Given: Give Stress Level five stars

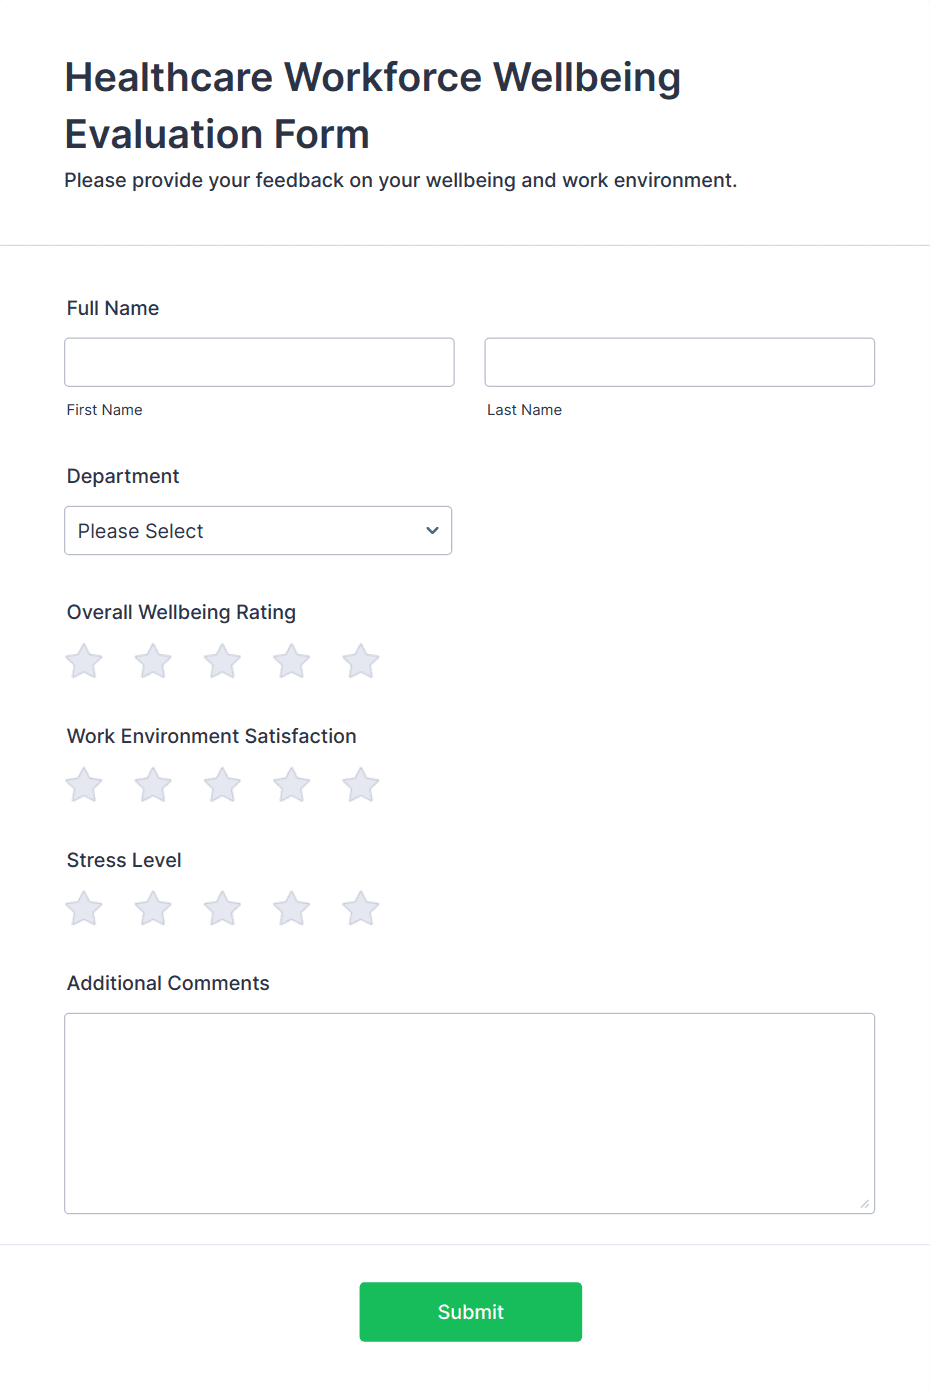Looking at the screenshot, I should 360,908.
